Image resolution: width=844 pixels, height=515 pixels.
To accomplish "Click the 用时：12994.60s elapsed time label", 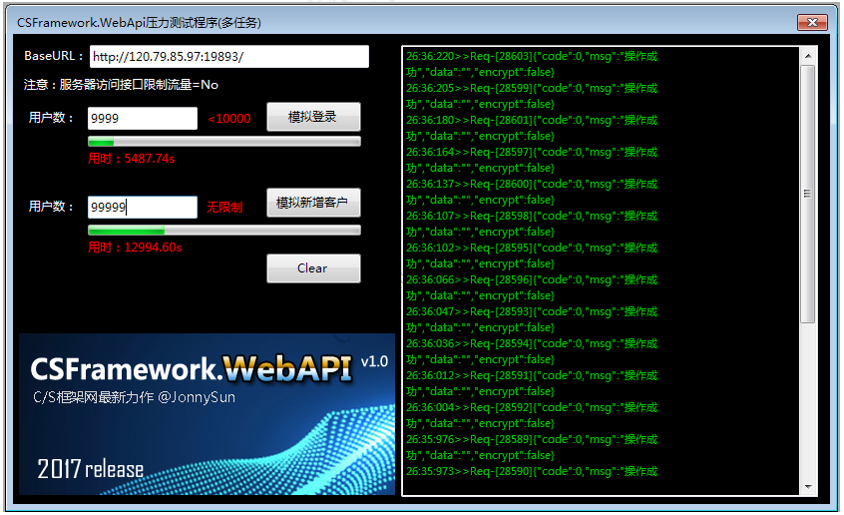I will 135,248.
